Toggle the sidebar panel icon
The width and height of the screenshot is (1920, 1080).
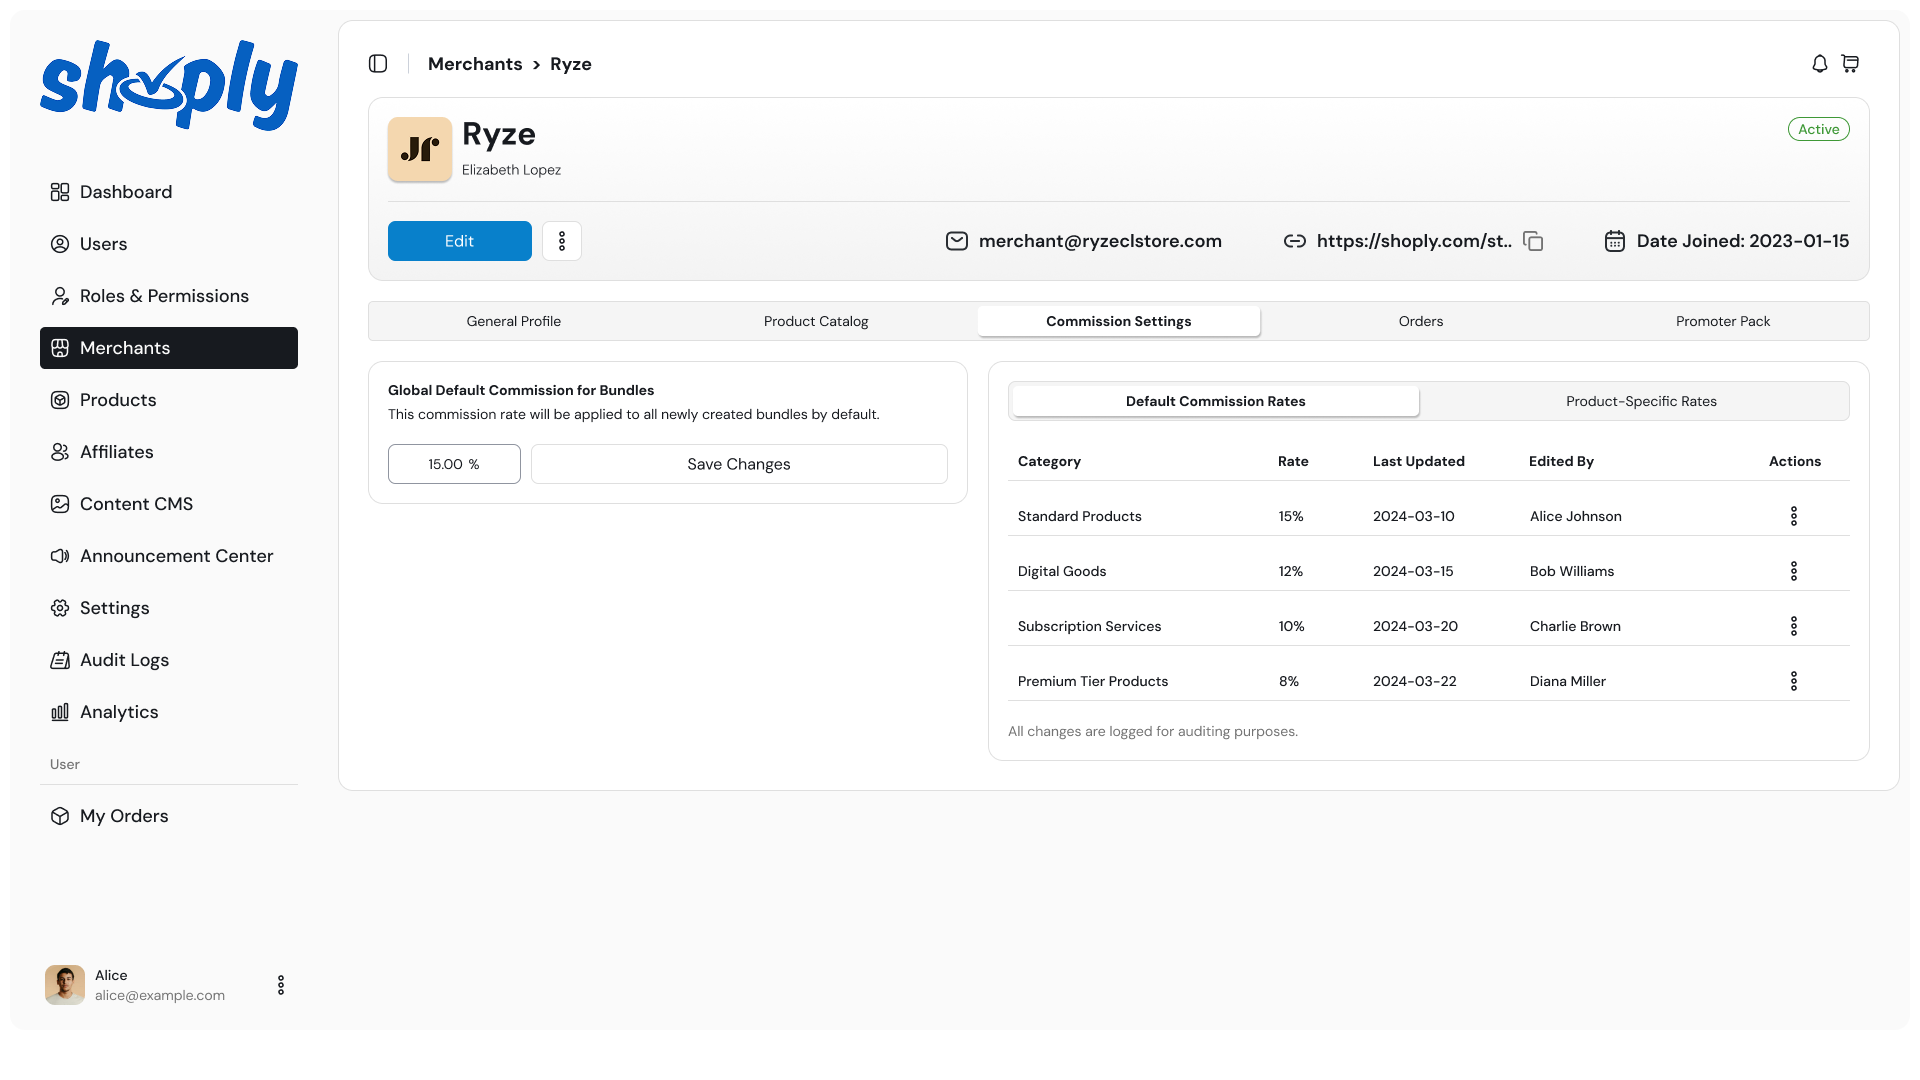[378, 64]
